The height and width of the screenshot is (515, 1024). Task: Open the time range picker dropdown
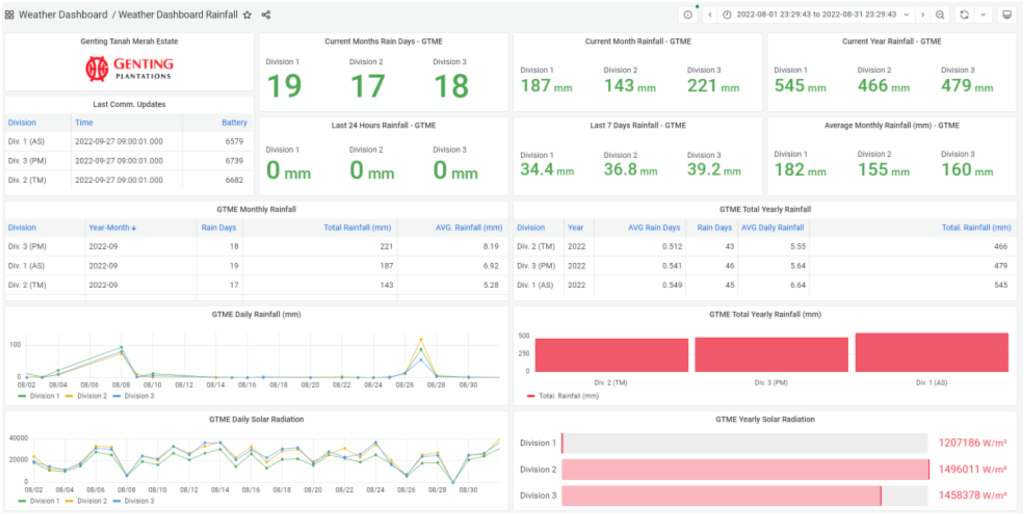pyautogui.click(x=815, y=15)
